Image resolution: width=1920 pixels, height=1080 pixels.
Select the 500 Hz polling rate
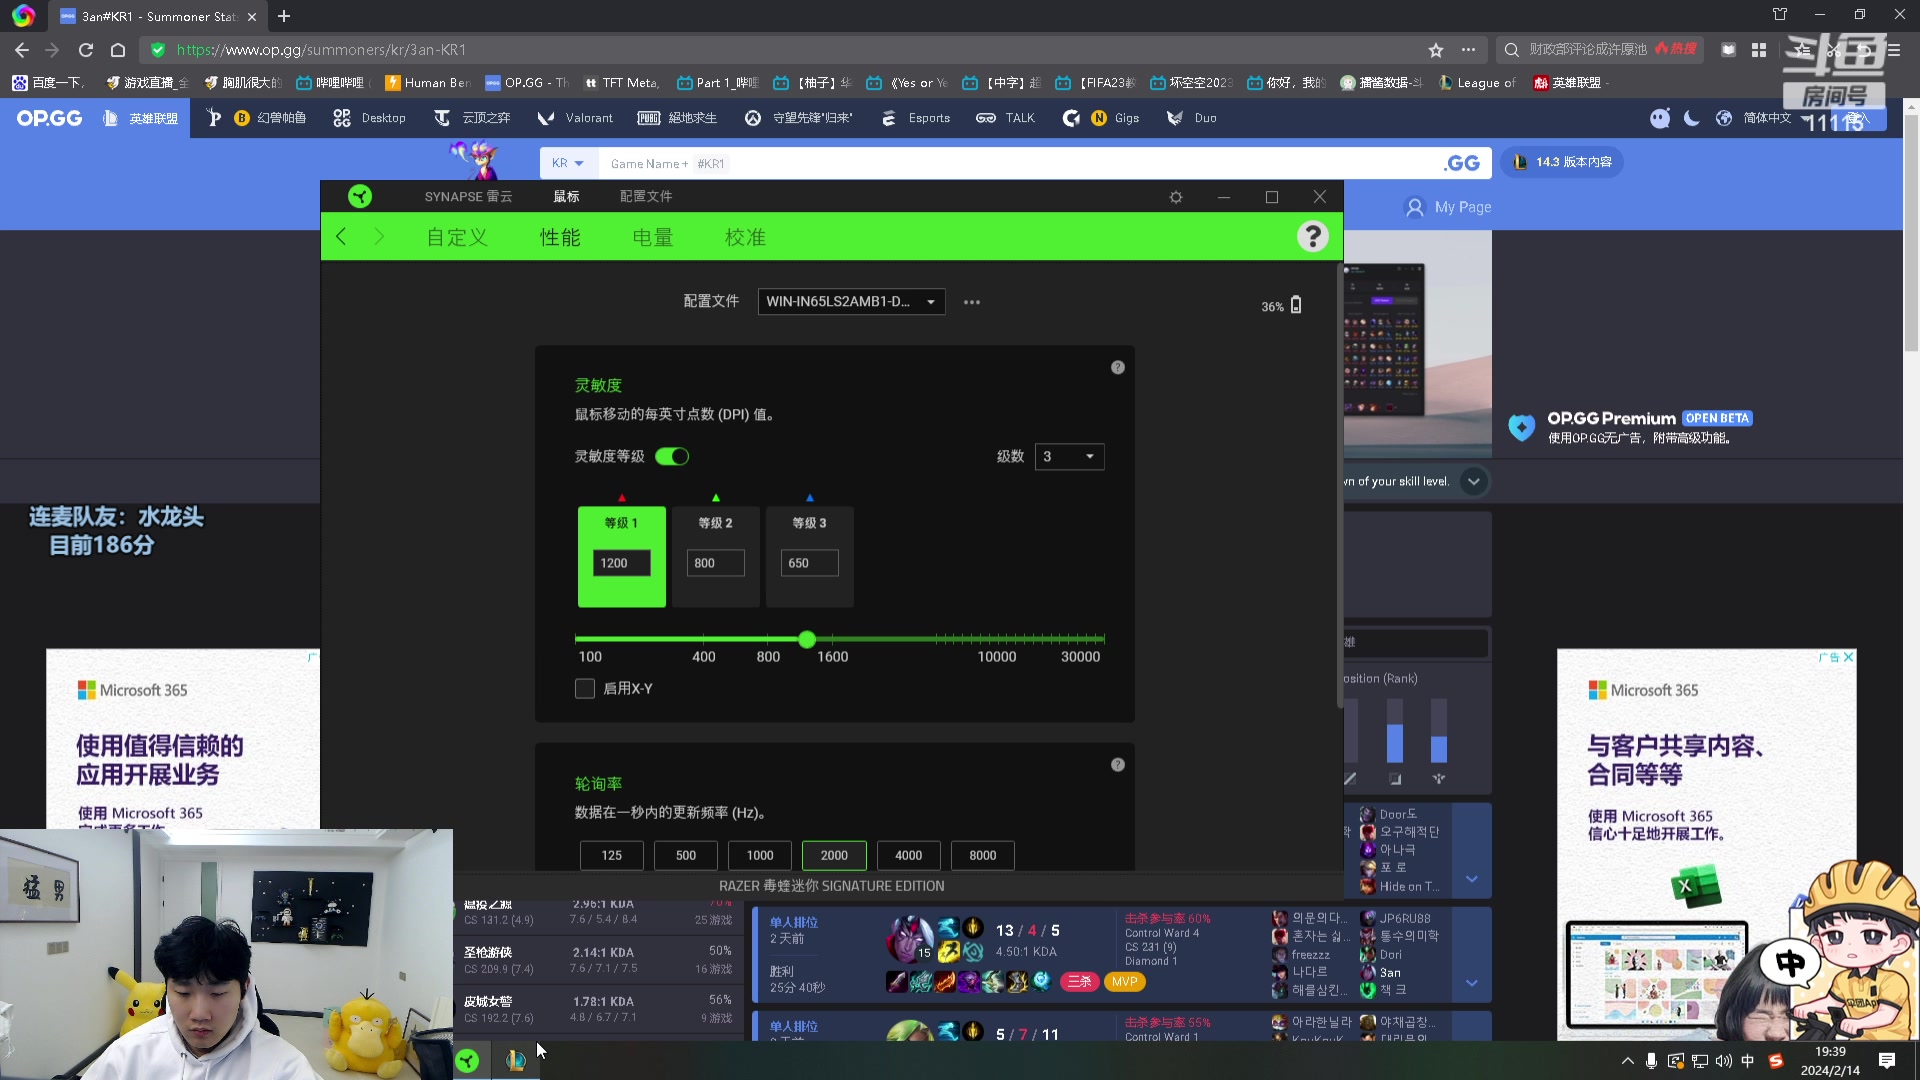click(x=686, y=855)
